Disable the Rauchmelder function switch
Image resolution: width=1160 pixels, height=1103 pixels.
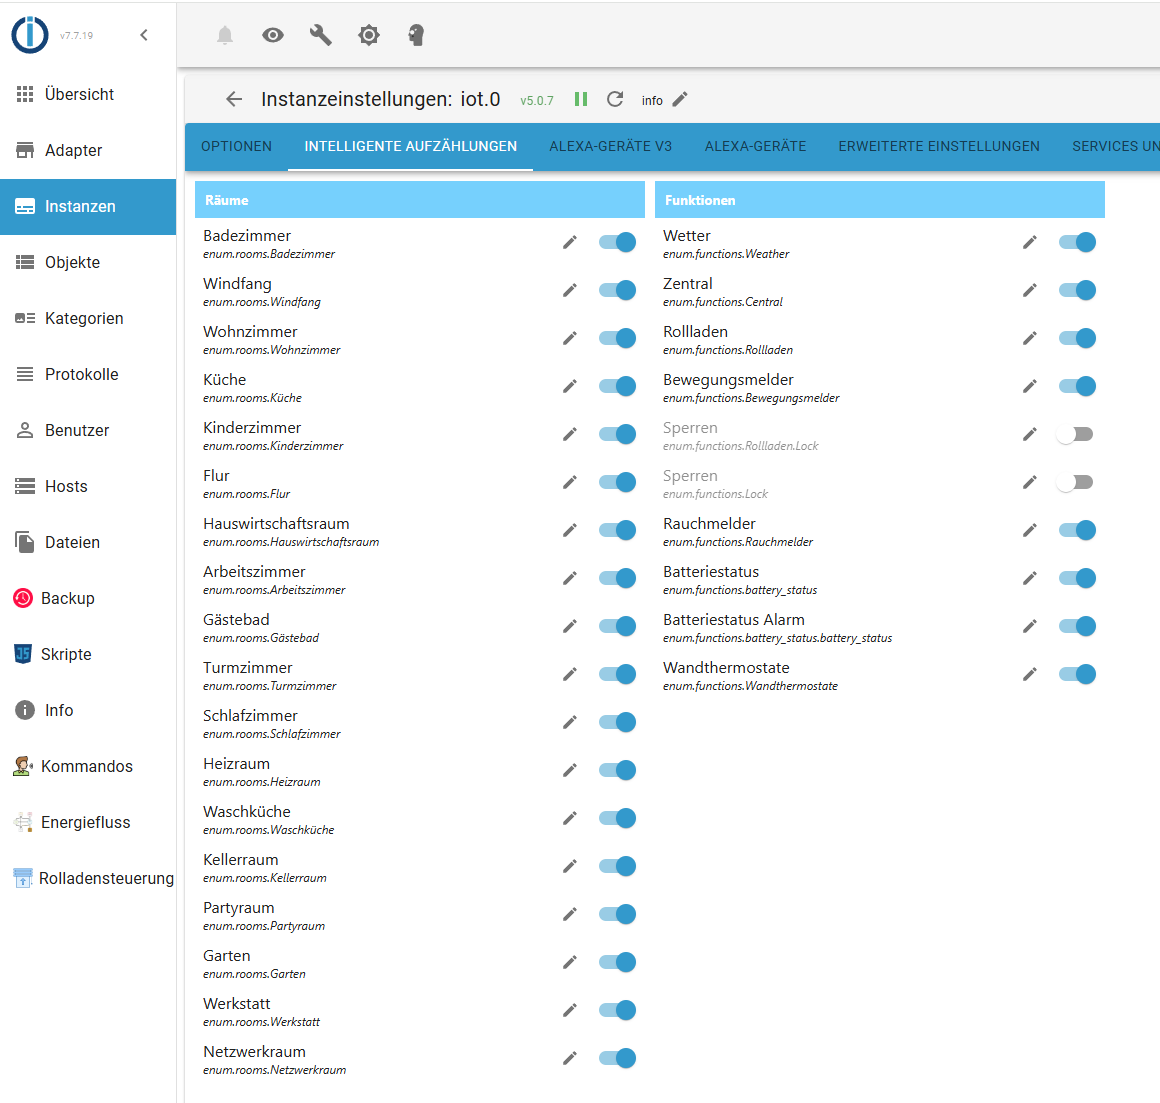pyautogui.click(x=1077, y=530)
